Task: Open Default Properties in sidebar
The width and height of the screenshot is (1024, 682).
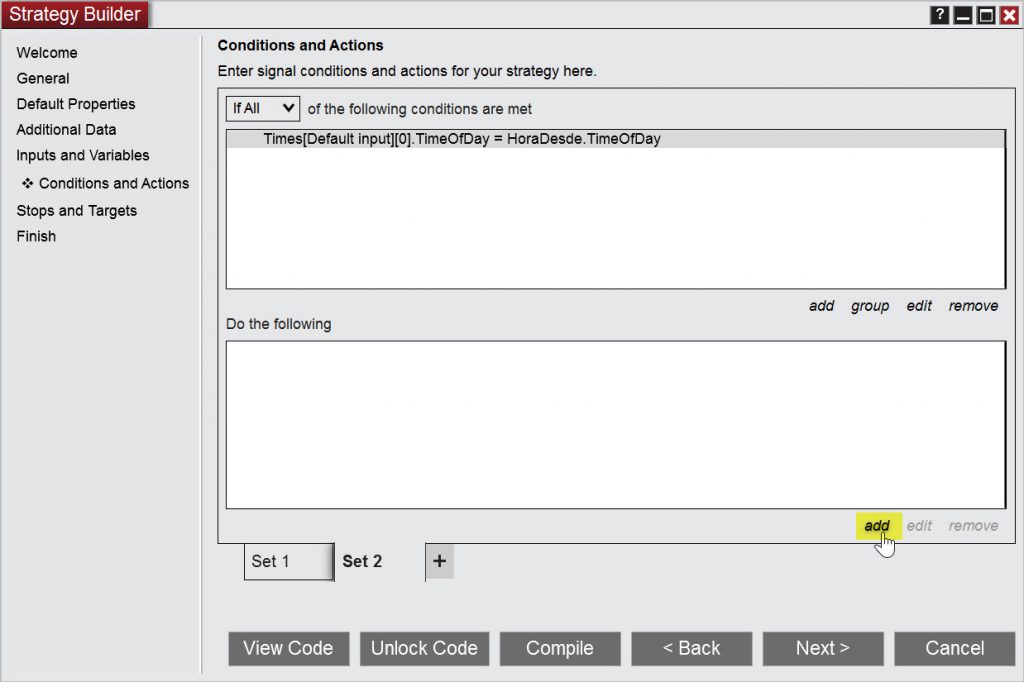Action: pyautogui.click(x=76, y=104)
